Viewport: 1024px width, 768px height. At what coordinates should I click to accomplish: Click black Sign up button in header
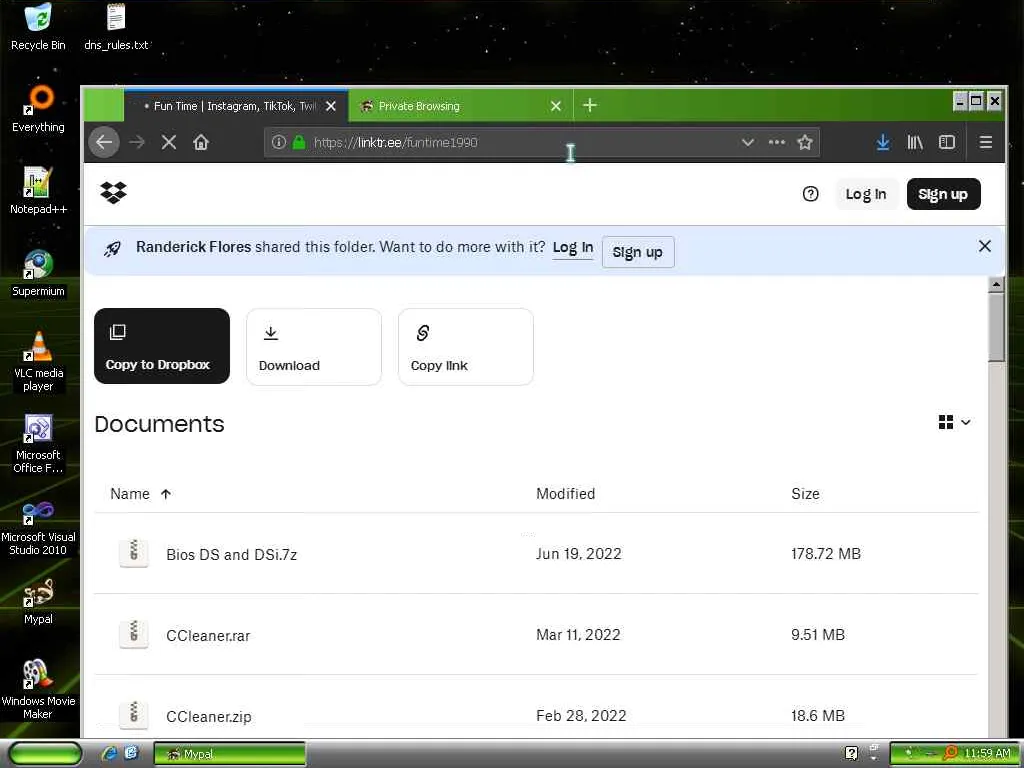(x=943, y=194)
